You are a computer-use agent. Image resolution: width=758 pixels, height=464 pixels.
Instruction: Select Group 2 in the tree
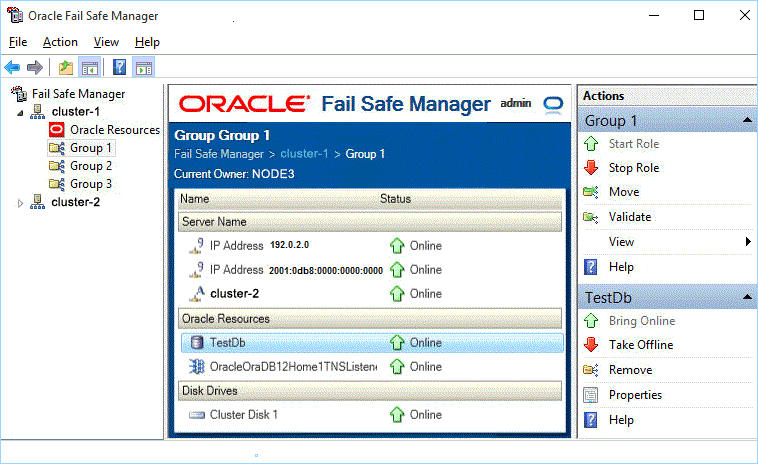(91, 166)
